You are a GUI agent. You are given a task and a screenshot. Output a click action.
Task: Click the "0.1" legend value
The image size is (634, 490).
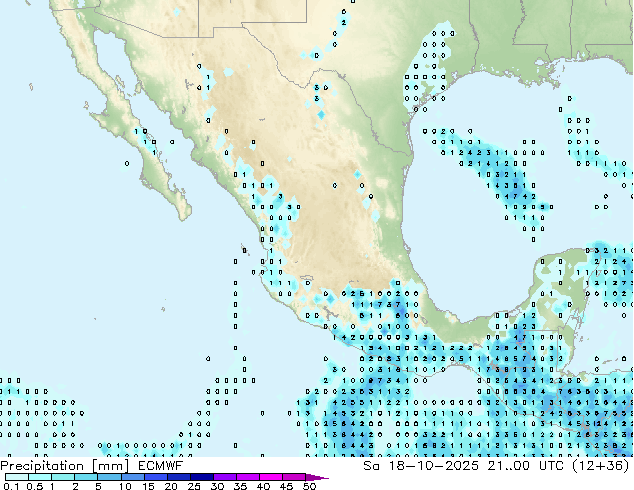11,486
